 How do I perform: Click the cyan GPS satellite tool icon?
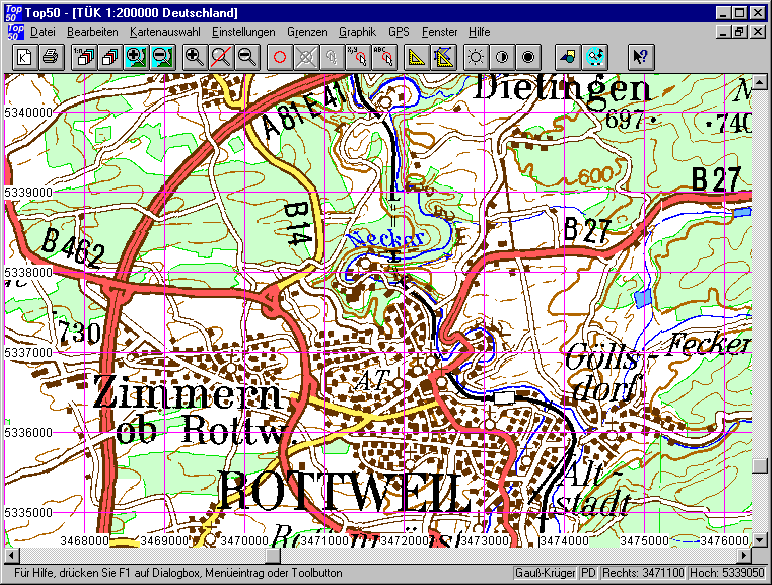[x=594, y=57]
